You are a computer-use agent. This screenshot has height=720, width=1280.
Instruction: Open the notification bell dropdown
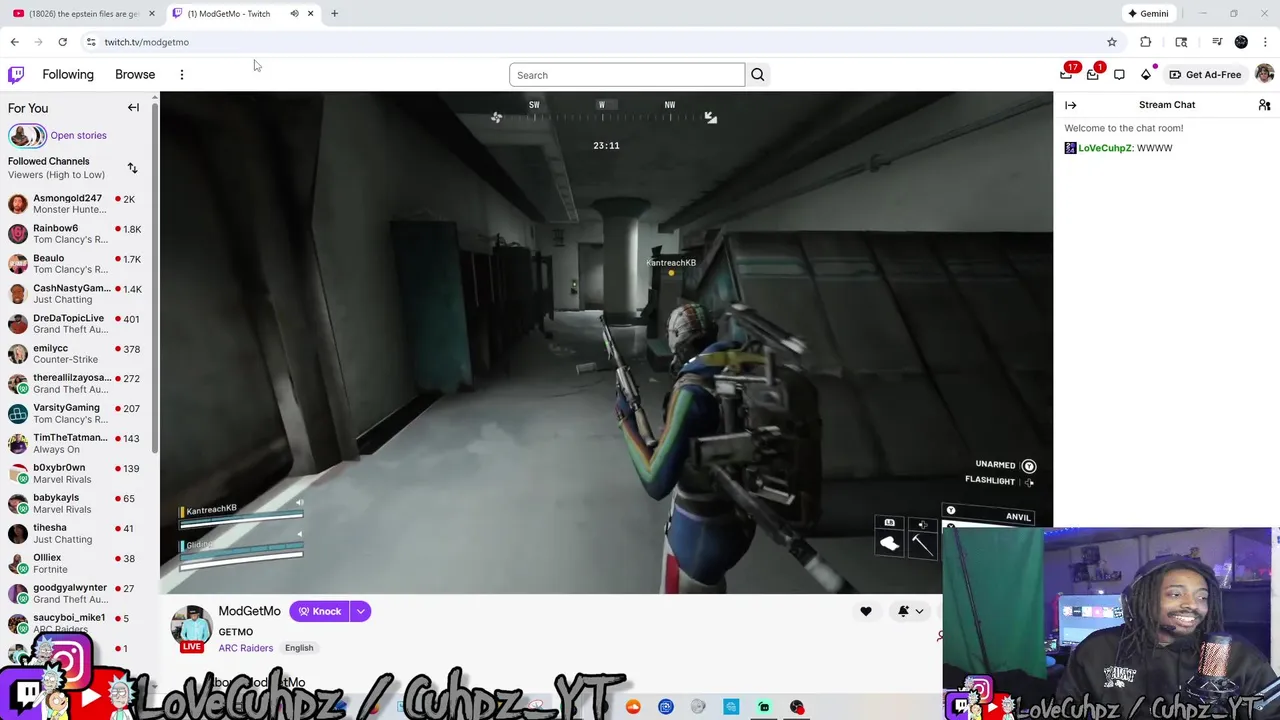(x=911, y=611)
